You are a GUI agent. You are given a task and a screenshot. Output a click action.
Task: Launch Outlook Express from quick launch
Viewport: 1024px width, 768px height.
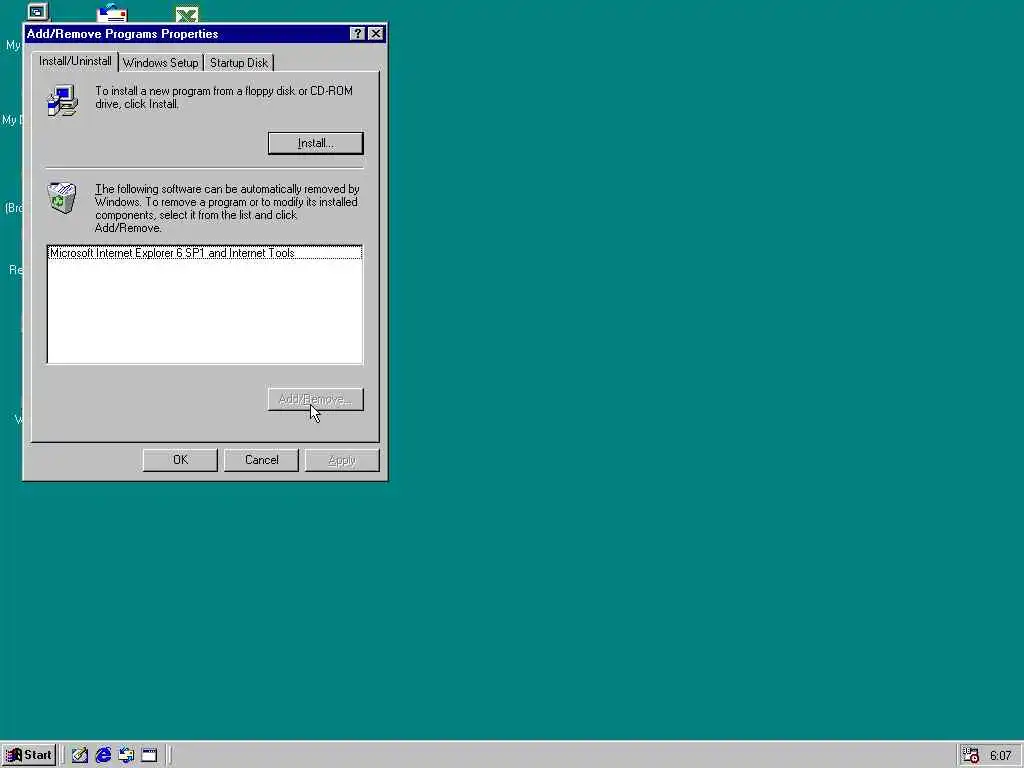tap(126, 755)
